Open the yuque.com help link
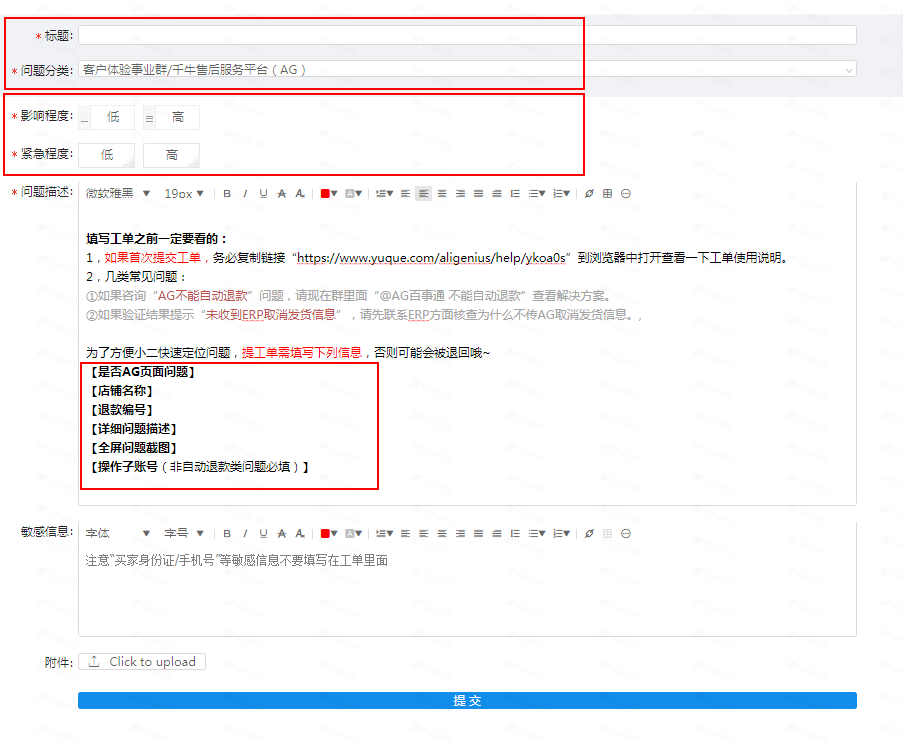Screen dimensions: 903x742 (432, 258)
